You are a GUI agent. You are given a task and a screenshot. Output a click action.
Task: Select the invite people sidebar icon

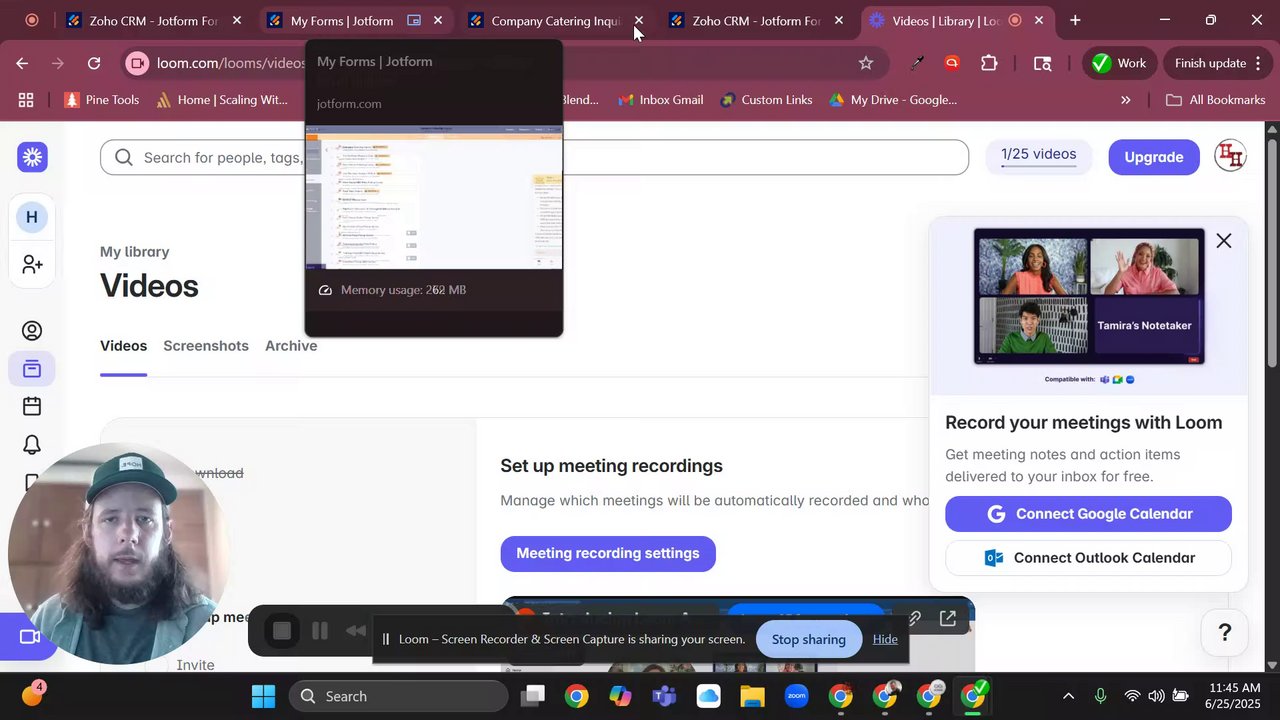click(32, 264)
